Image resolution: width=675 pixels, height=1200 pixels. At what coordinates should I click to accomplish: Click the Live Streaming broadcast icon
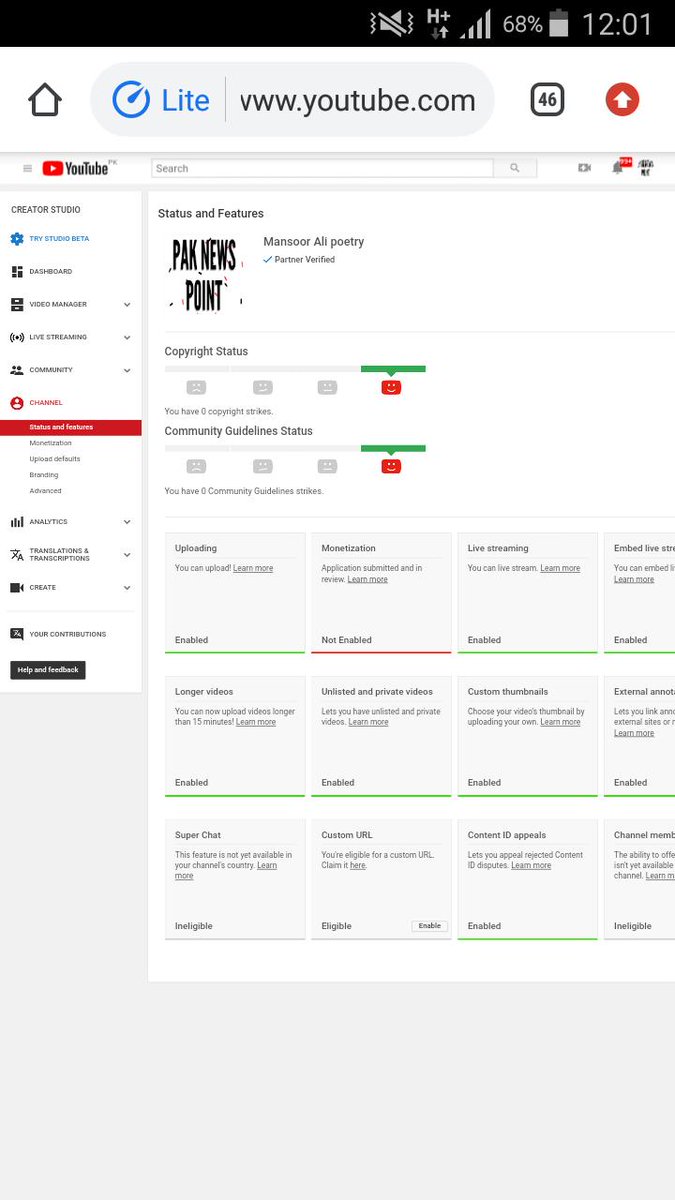pos(17,337)
